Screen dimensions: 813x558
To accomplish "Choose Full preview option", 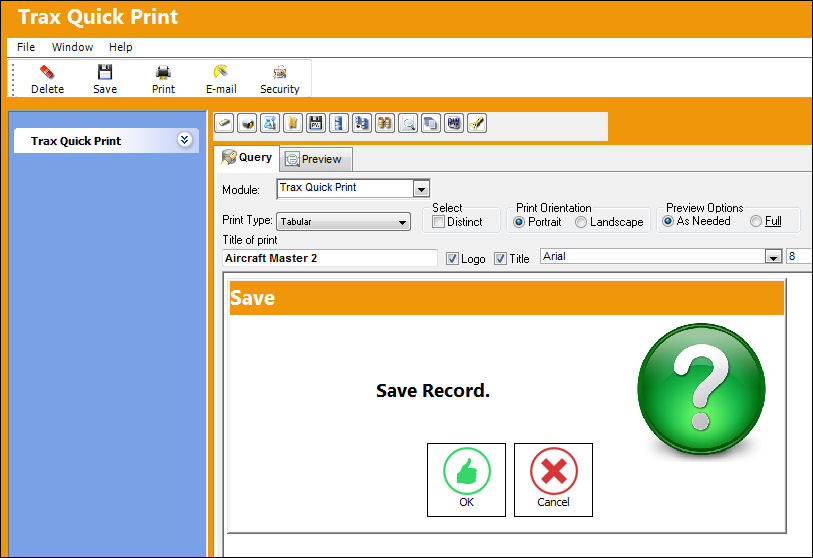I will click(756, 221).
